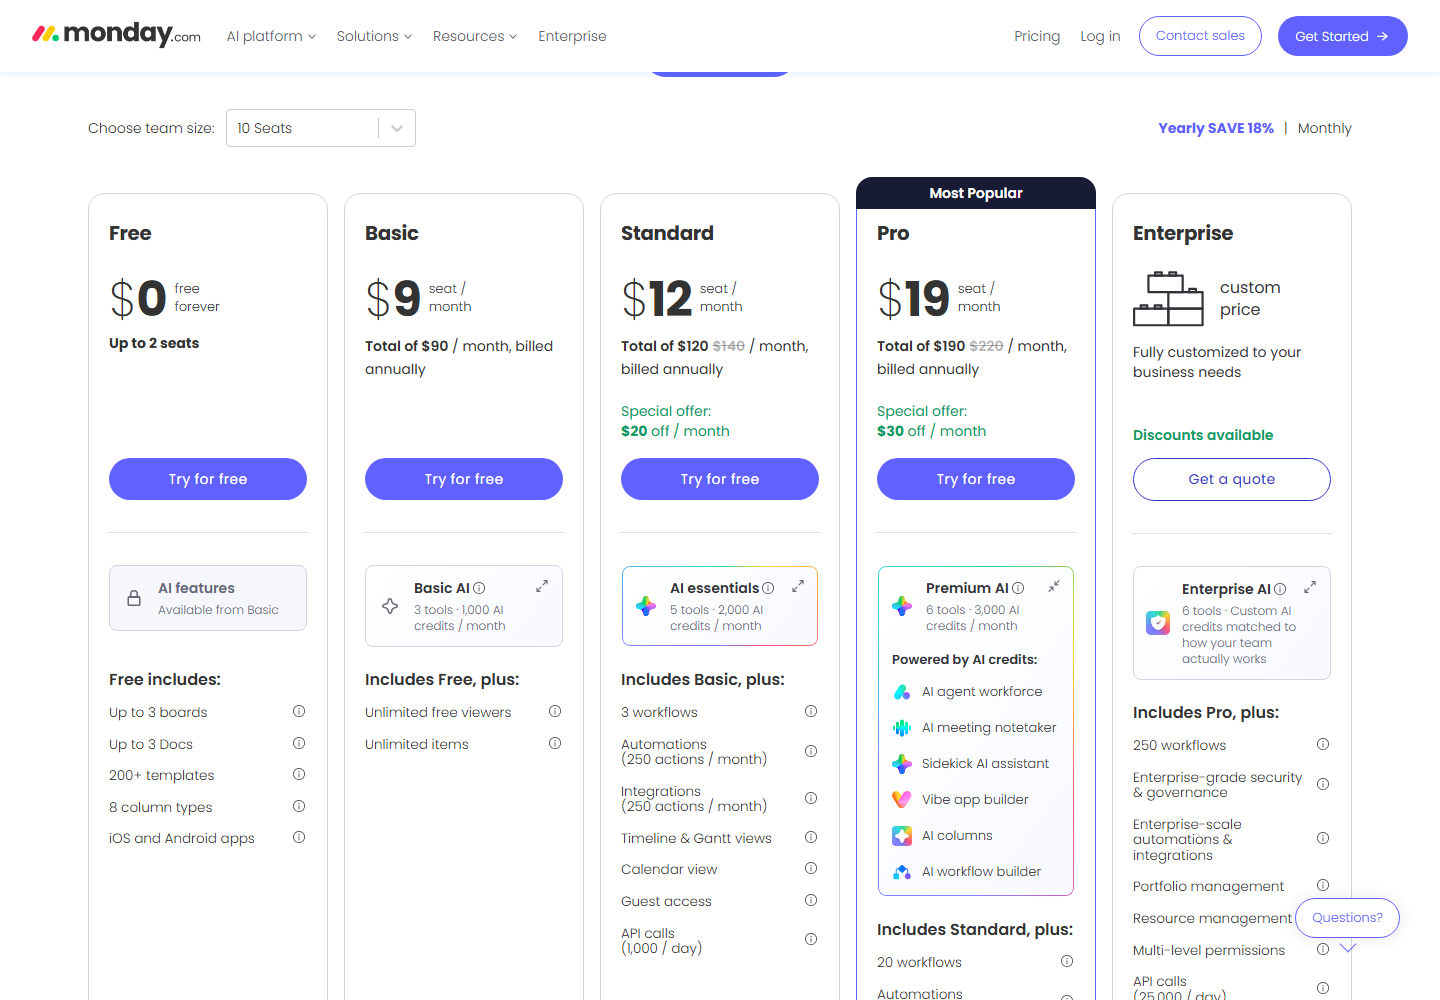The image size is (1440, 1000).
Task: Expand the AI platform menu
Action: point(271,36)
